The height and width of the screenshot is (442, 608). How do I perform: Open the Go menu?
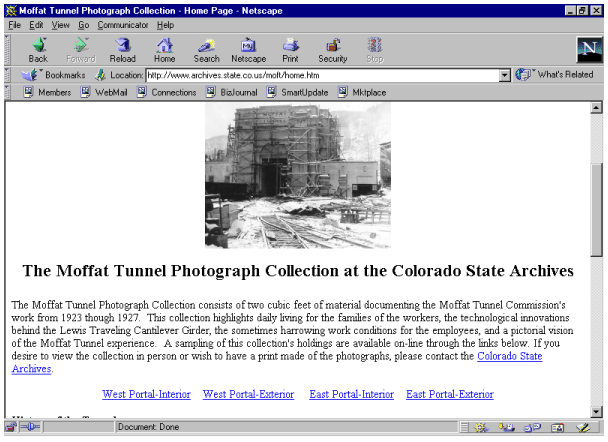tap(84, 25)
